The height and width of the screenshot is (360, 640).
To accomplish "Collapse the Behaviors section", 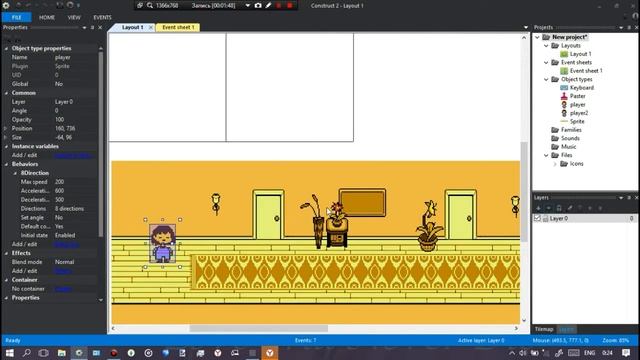I will 6,164.
